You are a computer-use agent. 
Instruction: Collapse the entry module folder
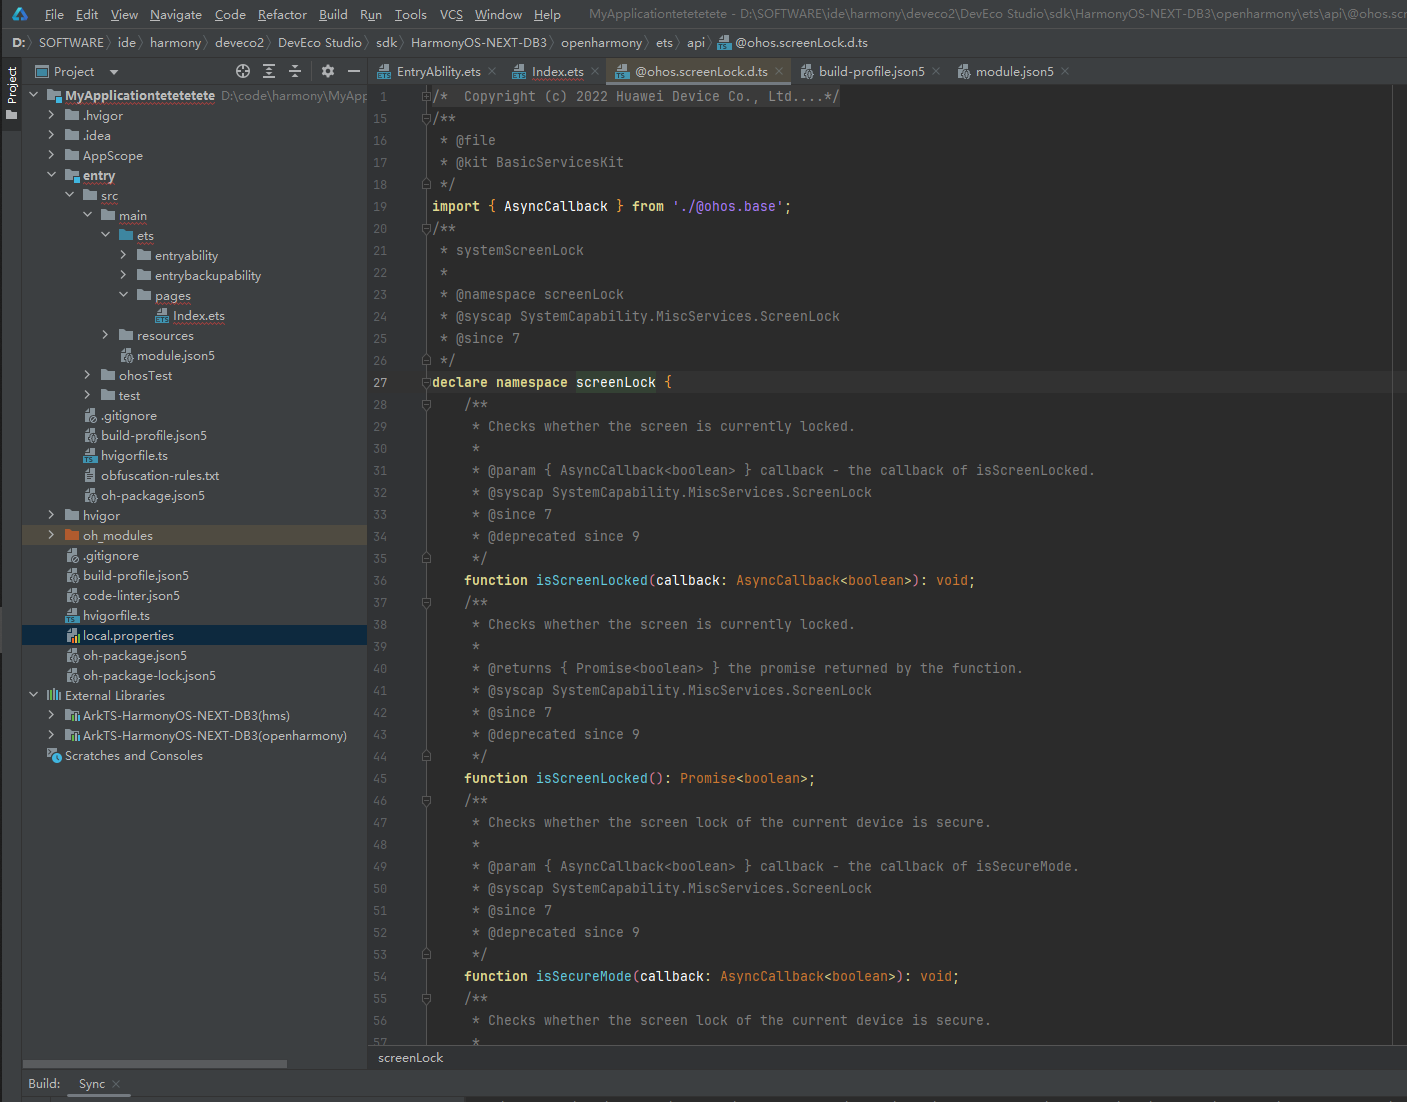(x=51, y=175)
